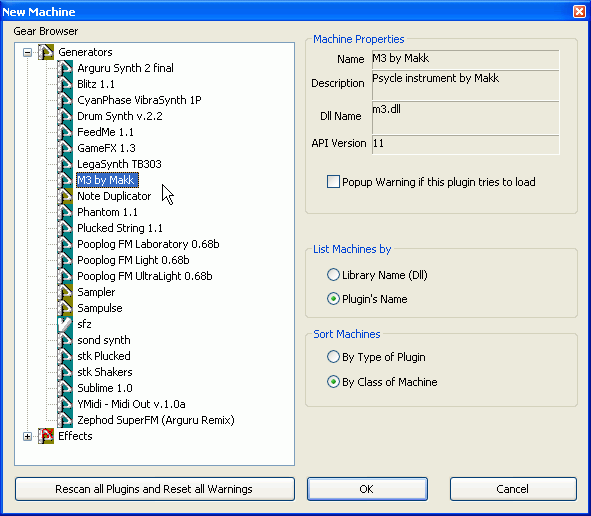Viewport: 591px width, 516px height.
Task: Click the V-shaped icon beside sfz
Action: (x=65, y=324)
